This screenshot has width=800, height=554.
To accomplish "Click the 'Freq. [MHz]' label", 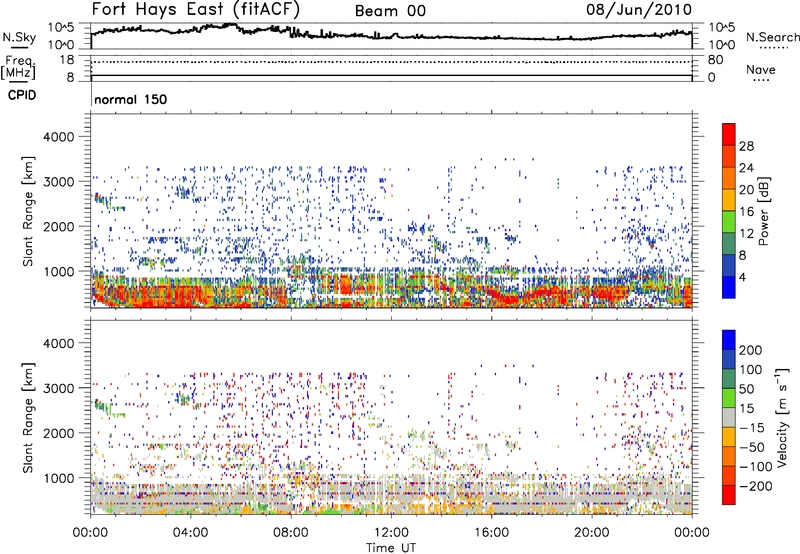I will [19, 68].
